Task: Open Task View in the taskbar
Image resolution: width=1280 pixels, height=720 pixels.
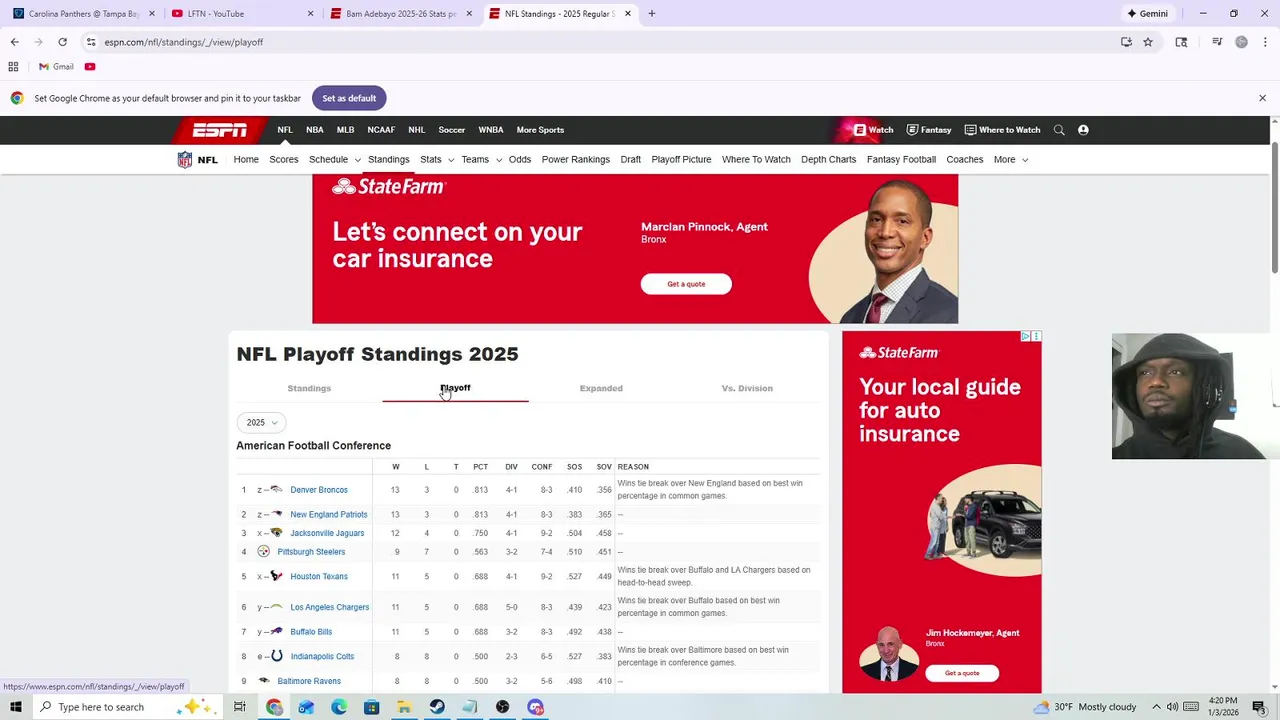Action: [240, 707]
